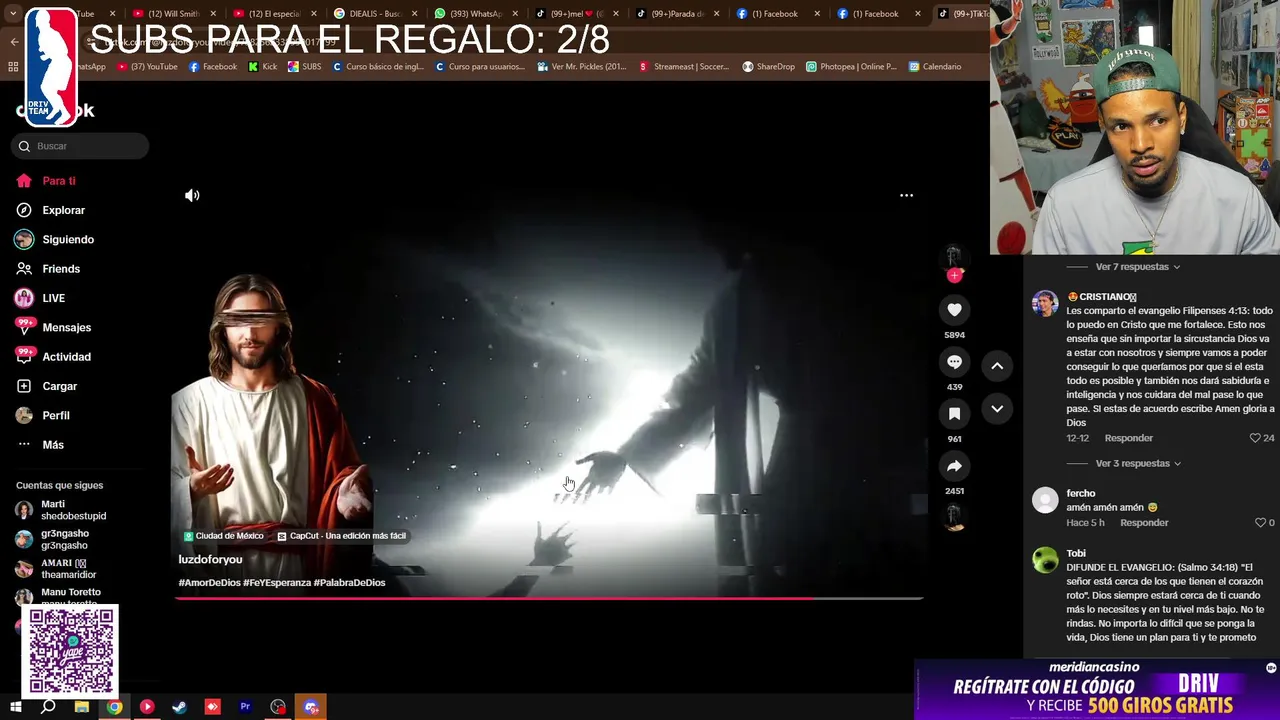Share the video with the arrow icon
The image size is (1280, 720).
click(954, 466)
